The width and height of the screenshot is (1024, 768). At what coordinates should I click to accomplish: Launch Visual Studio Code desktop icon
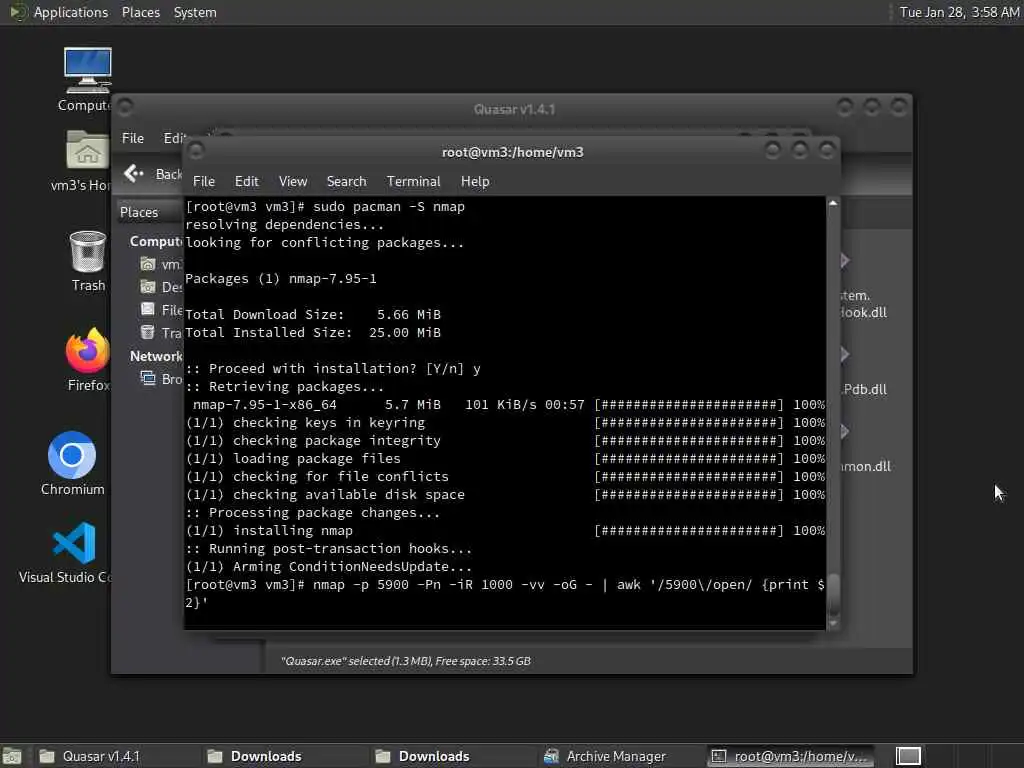(x=74, y=543)
